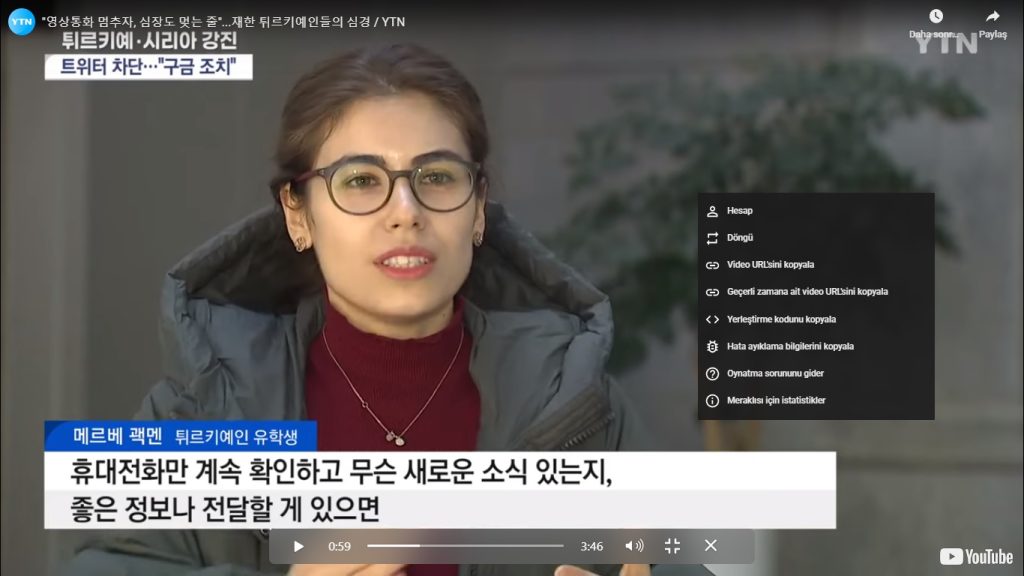The image size is (1024, 576).
Task: Click Yerleştirme kodunu kopyala embed option
Action: [781, 319]
